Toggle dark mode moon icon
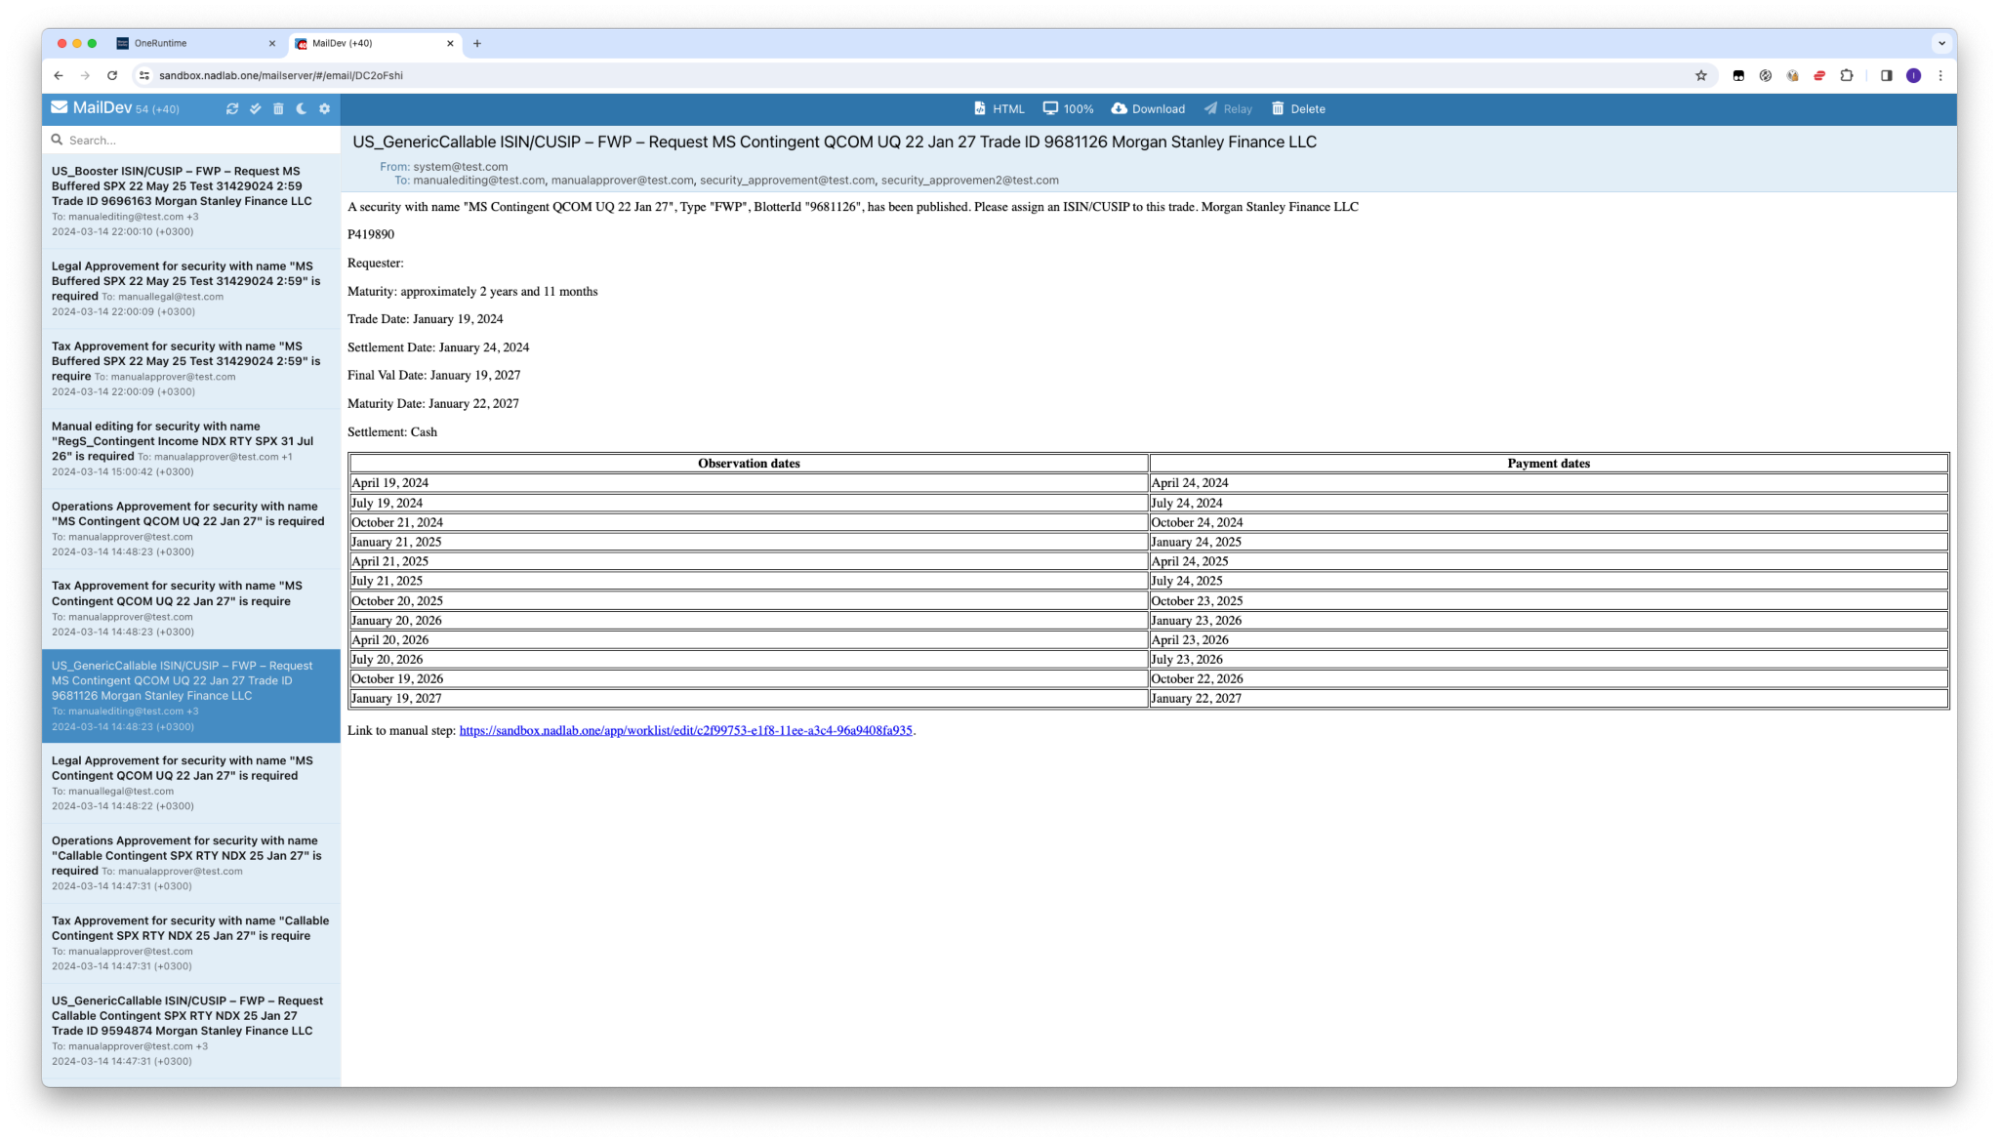The image size is (1999, 1143). (x=301, y=109)
